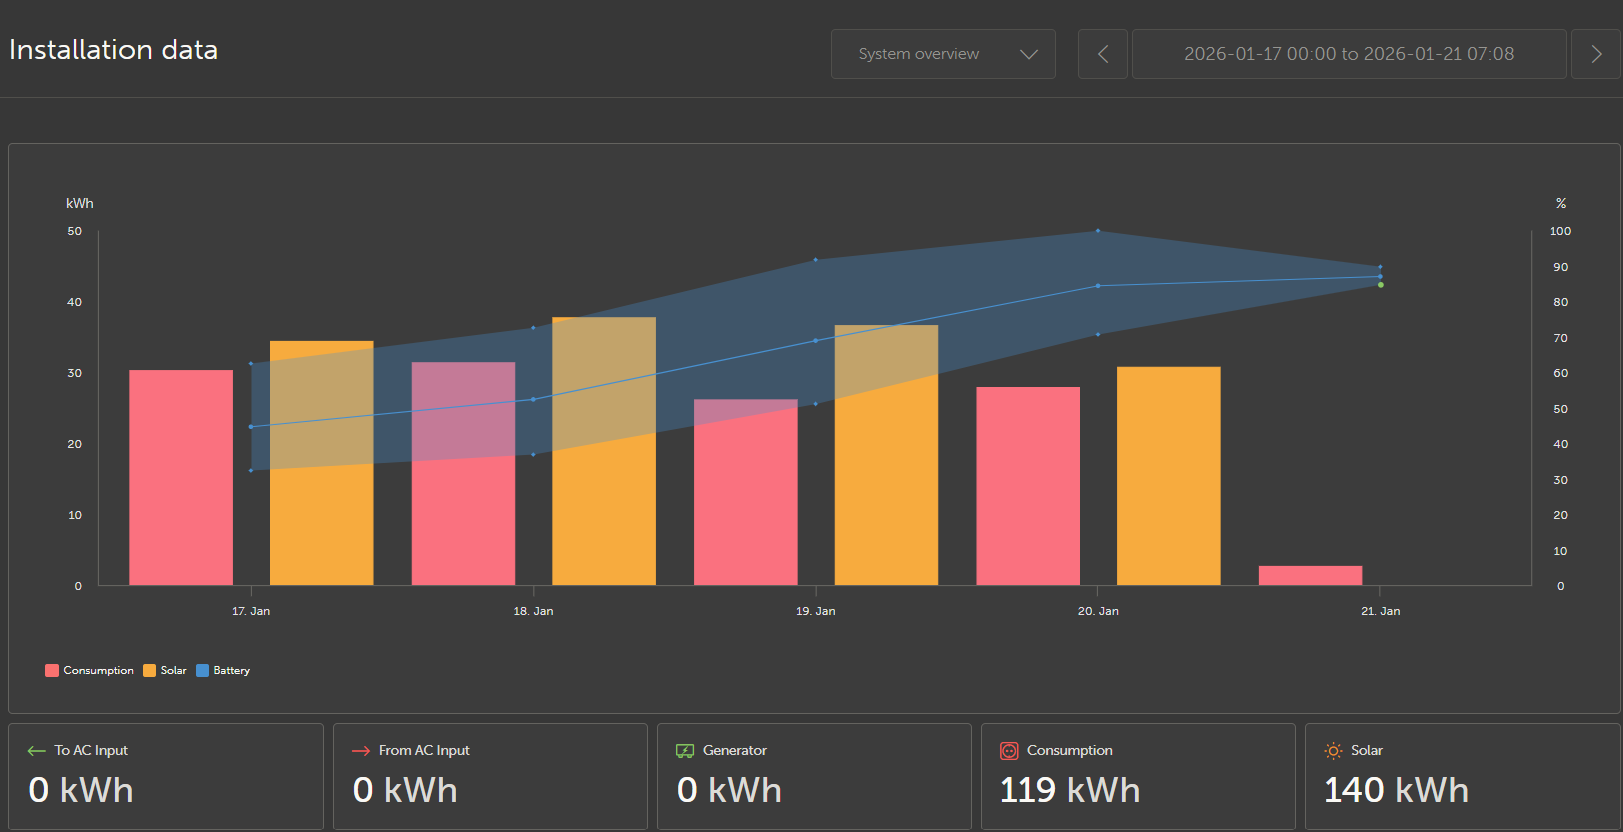Click the battery peak point at 100%
This screenshot has height=832, width=1623.
(x=1098, y=231)
